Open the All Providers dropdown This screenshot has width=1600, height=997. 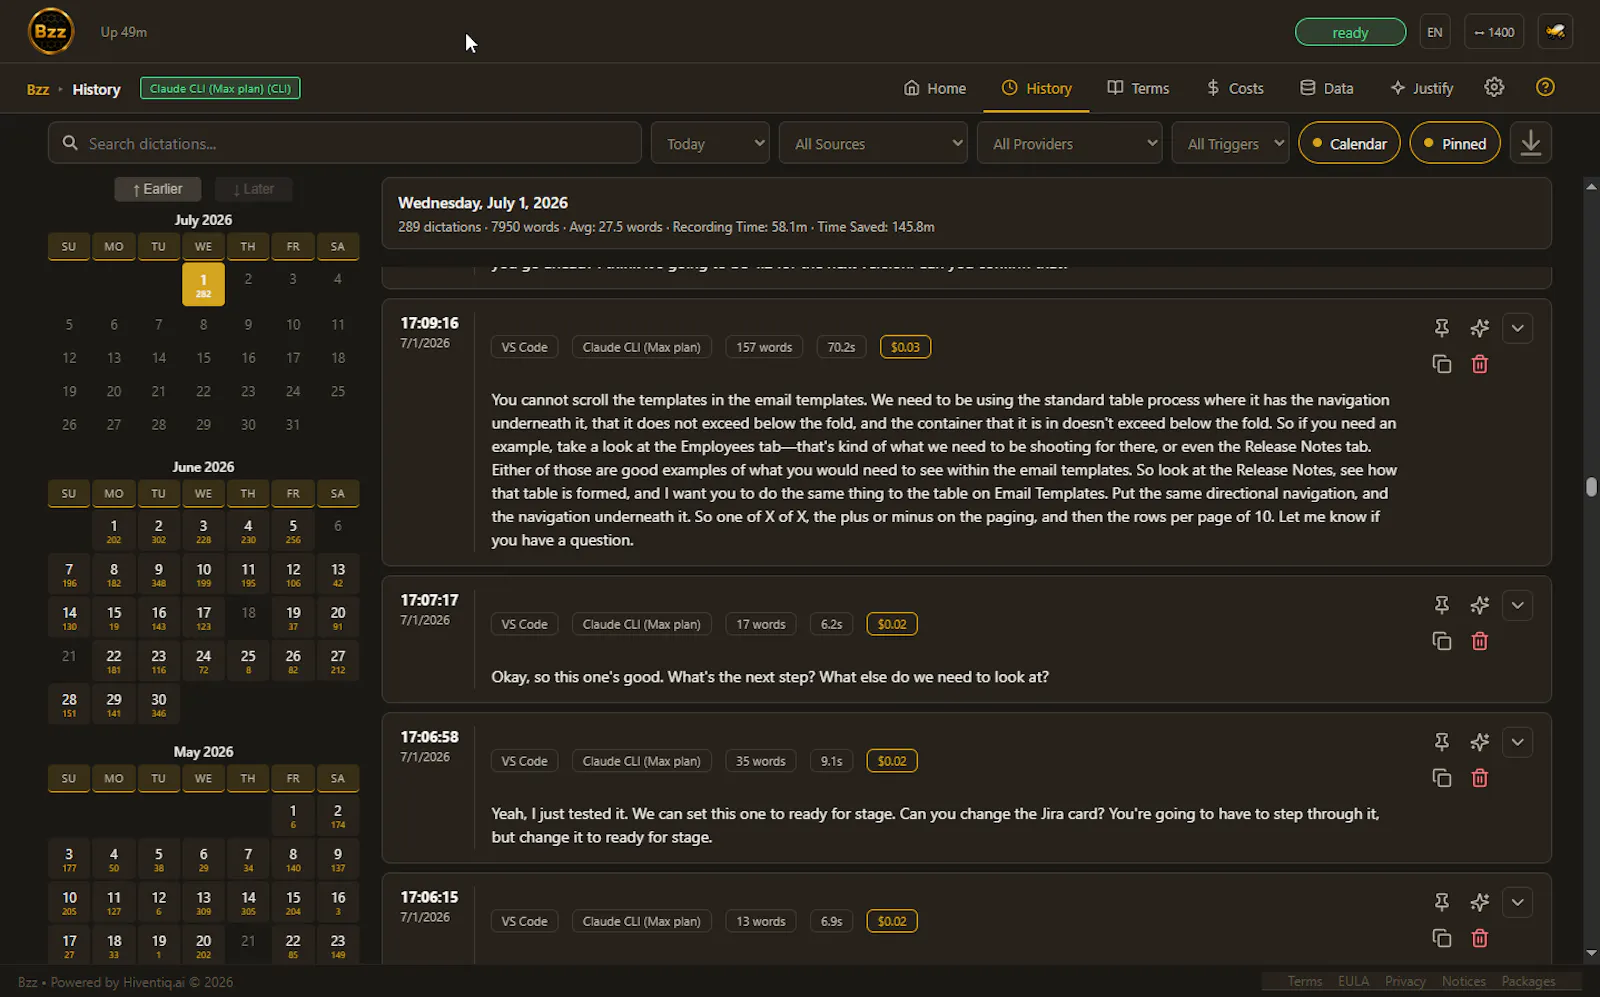pos(1069,143)
